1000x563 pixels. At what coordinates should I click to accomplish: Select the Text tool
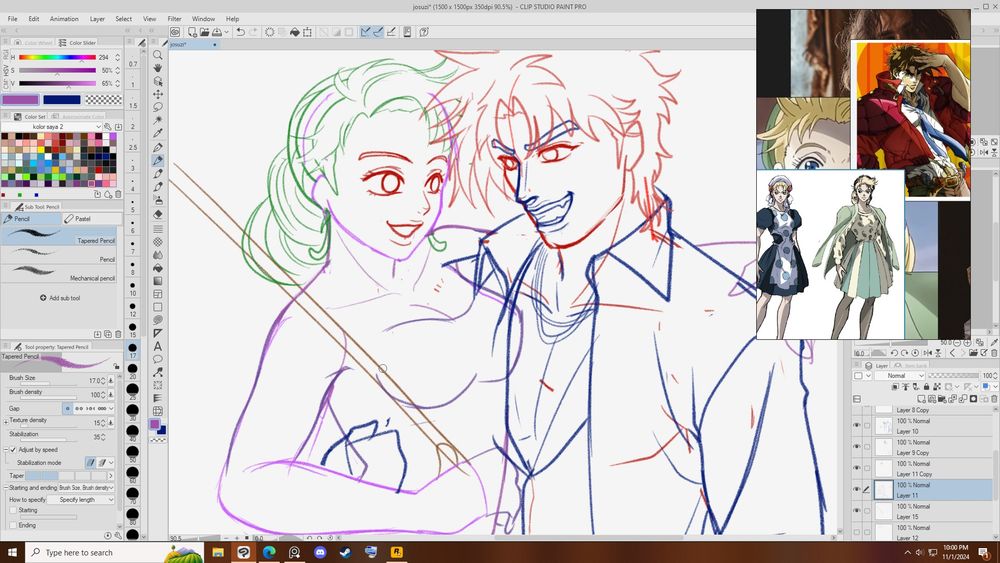158,346
